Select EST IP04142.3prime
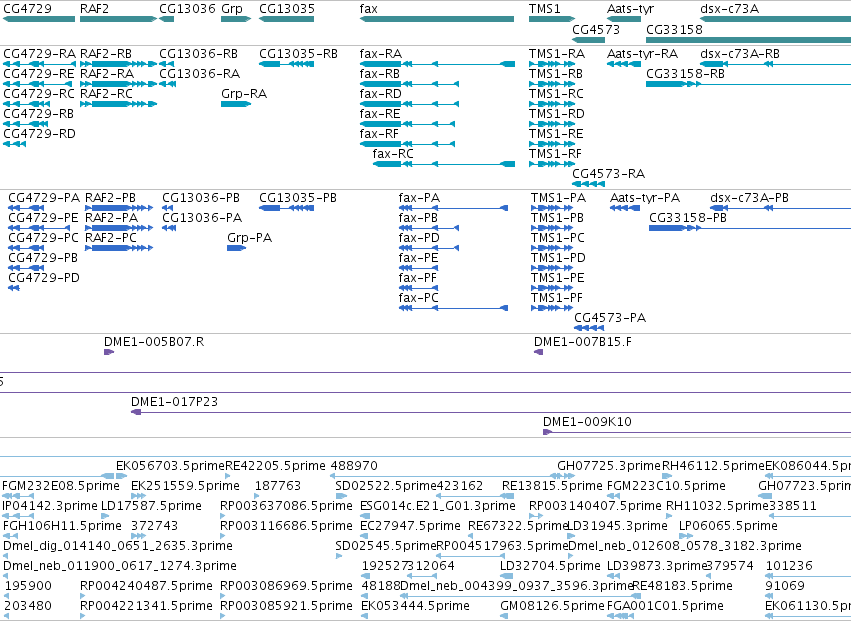 (50, 506)
